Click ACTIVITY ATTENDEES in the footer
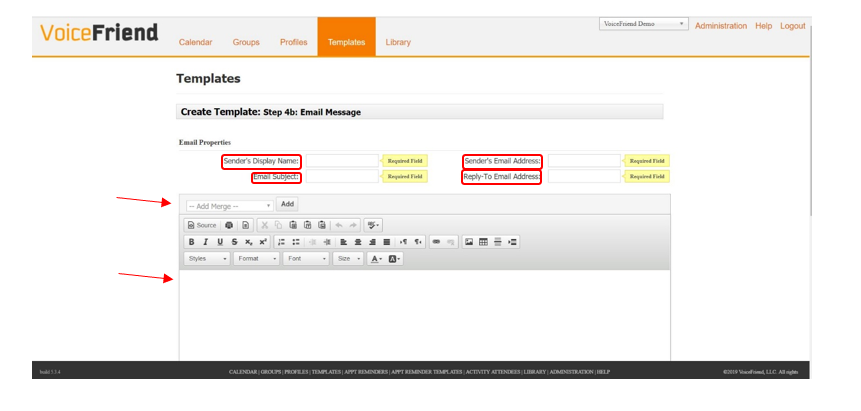The image size is (861, 411). [493, 372]
